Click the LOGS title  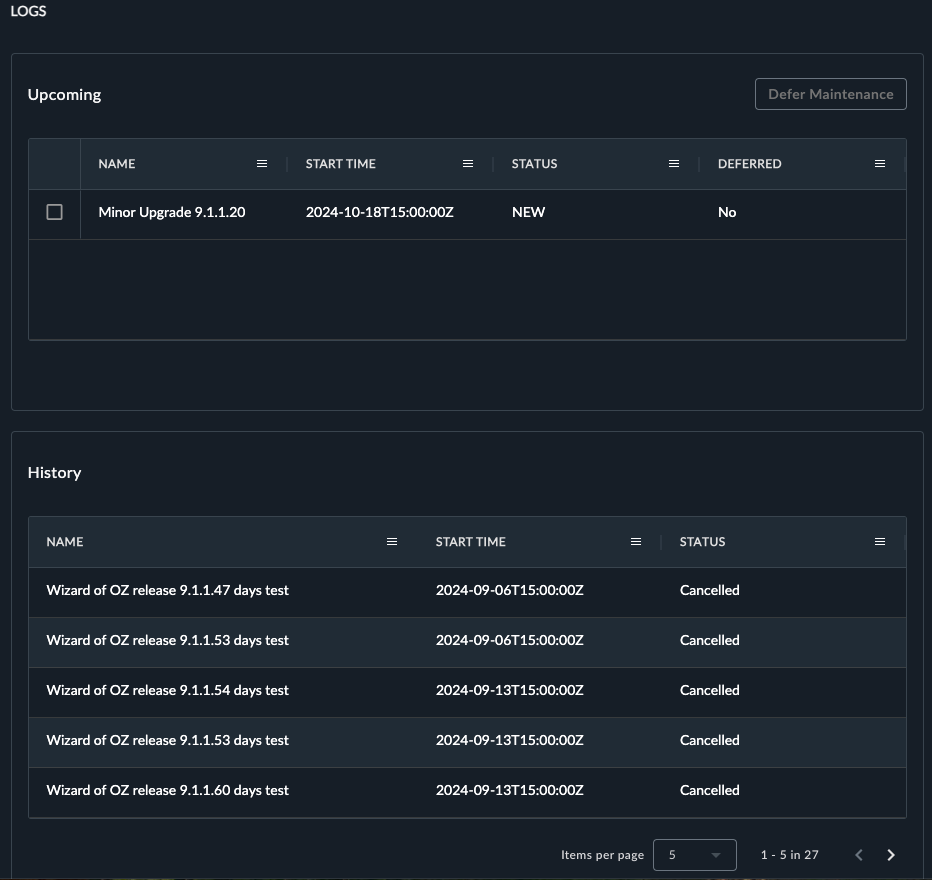point(28,11)
